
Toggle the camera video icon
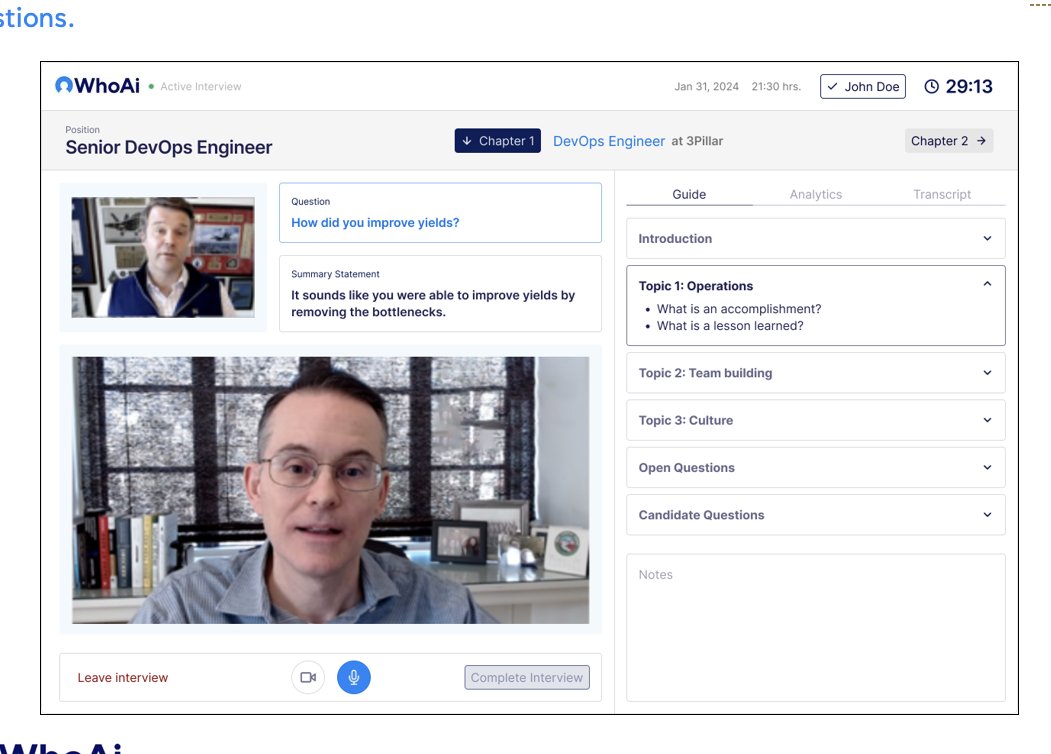[308, 678]
